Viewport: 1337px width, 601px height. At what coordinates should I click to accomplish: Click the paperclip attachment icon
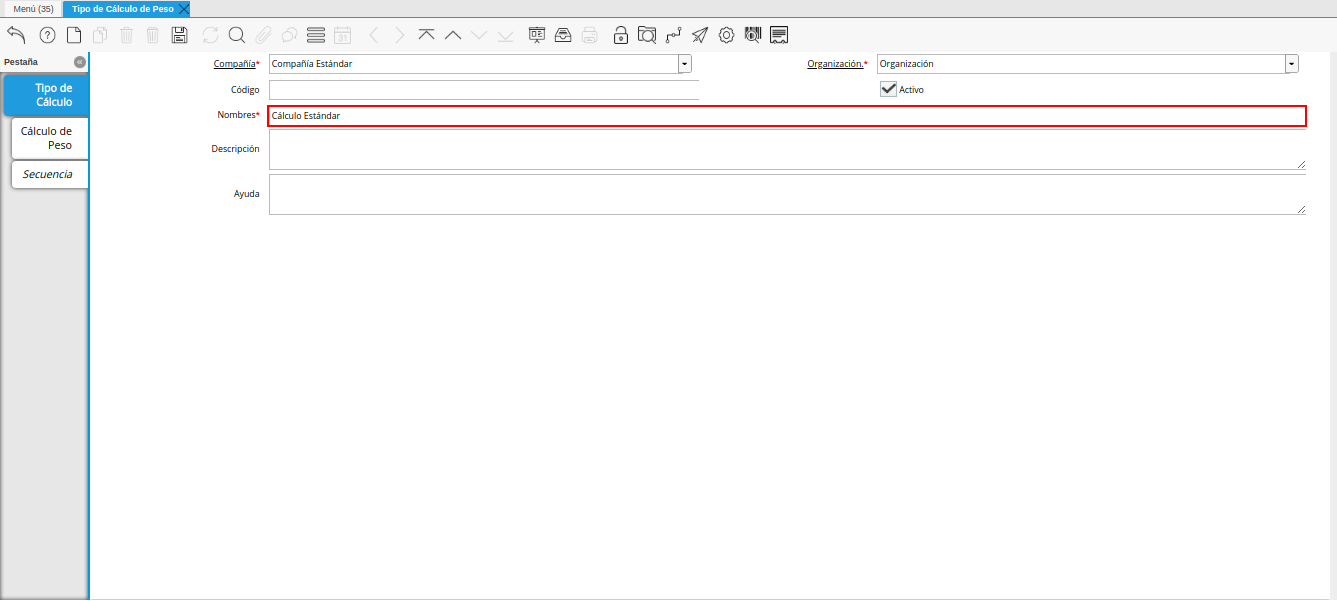(263, 35)
